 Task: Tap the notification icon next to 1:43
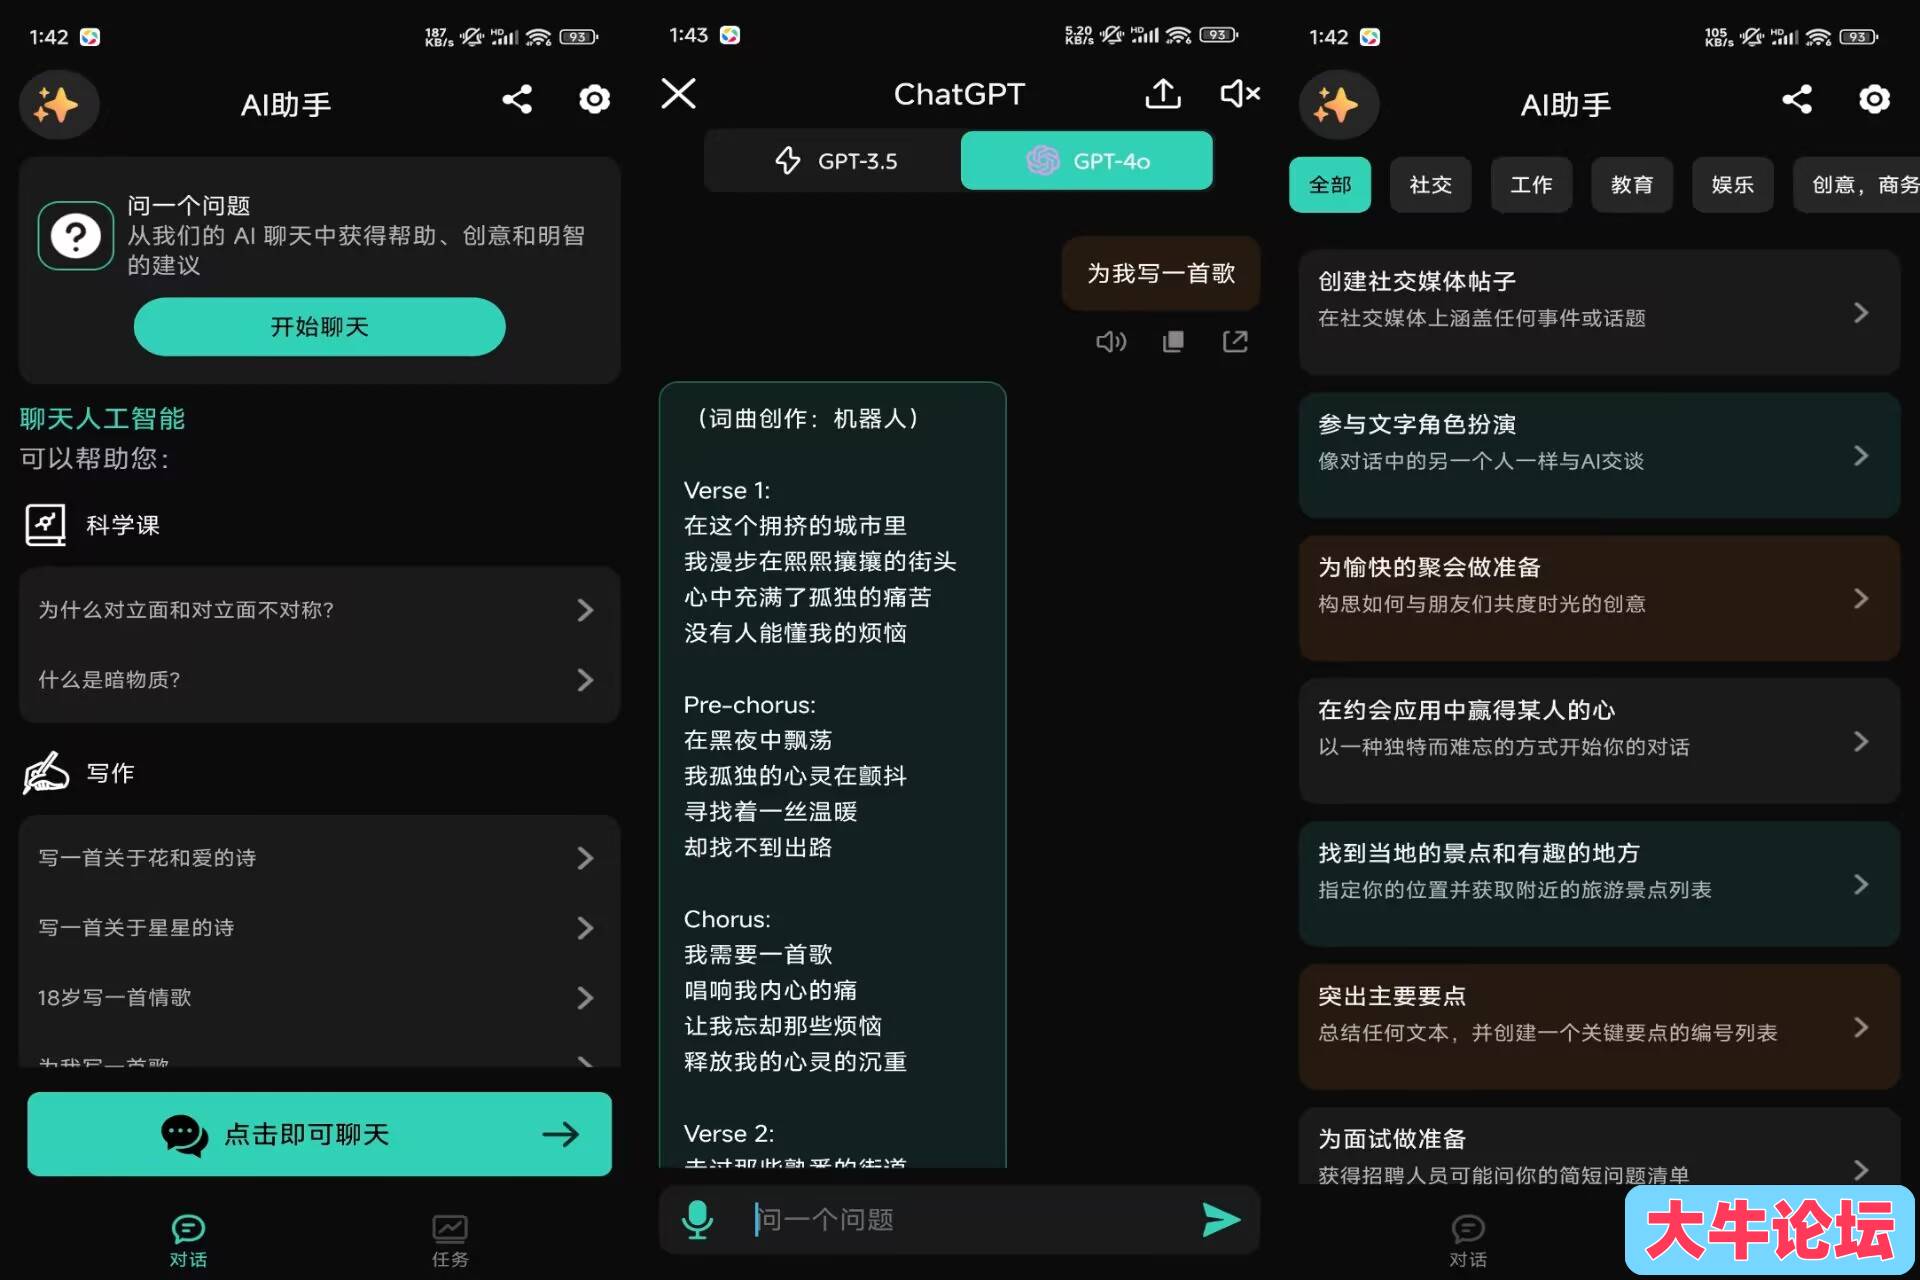click(730, 35)
